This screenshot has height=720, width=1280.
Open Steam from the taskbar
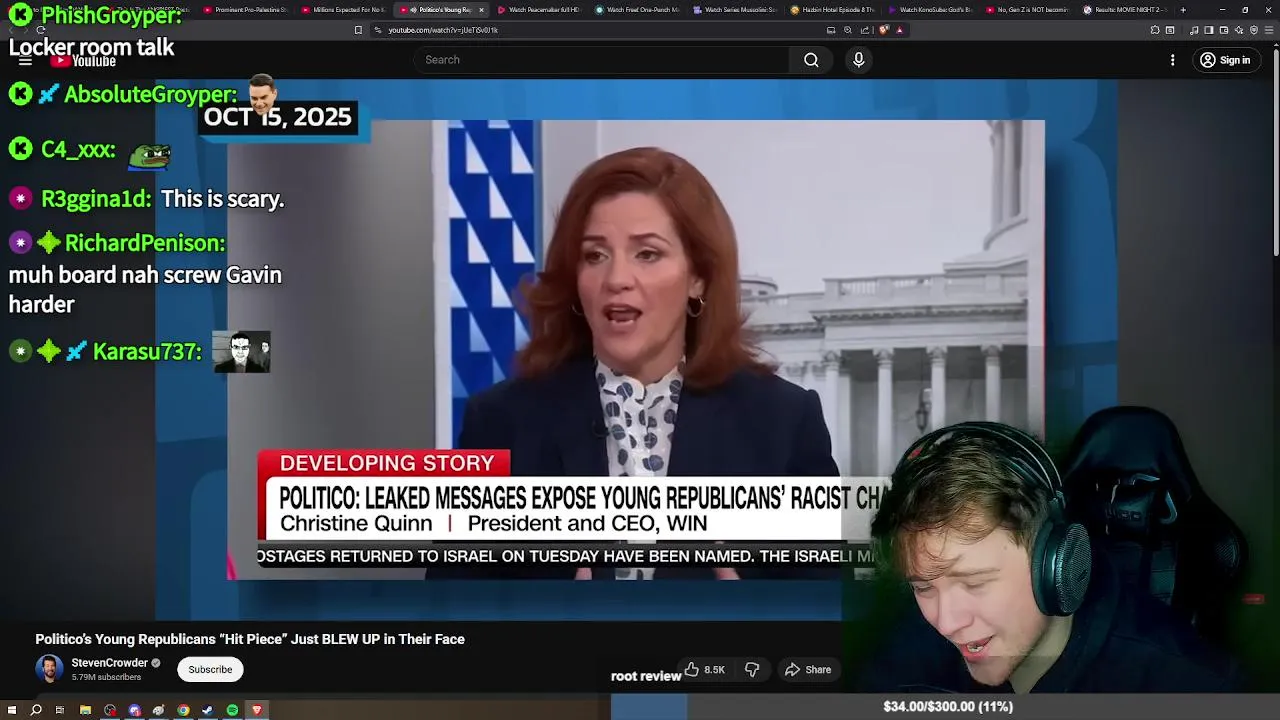(207, 710)
